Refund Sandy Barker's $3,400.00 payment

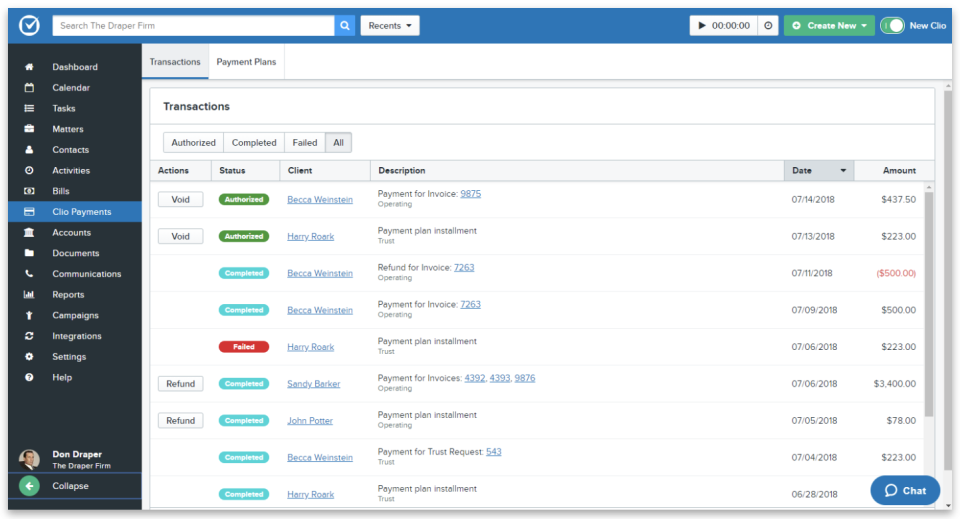tap(181, 384)
